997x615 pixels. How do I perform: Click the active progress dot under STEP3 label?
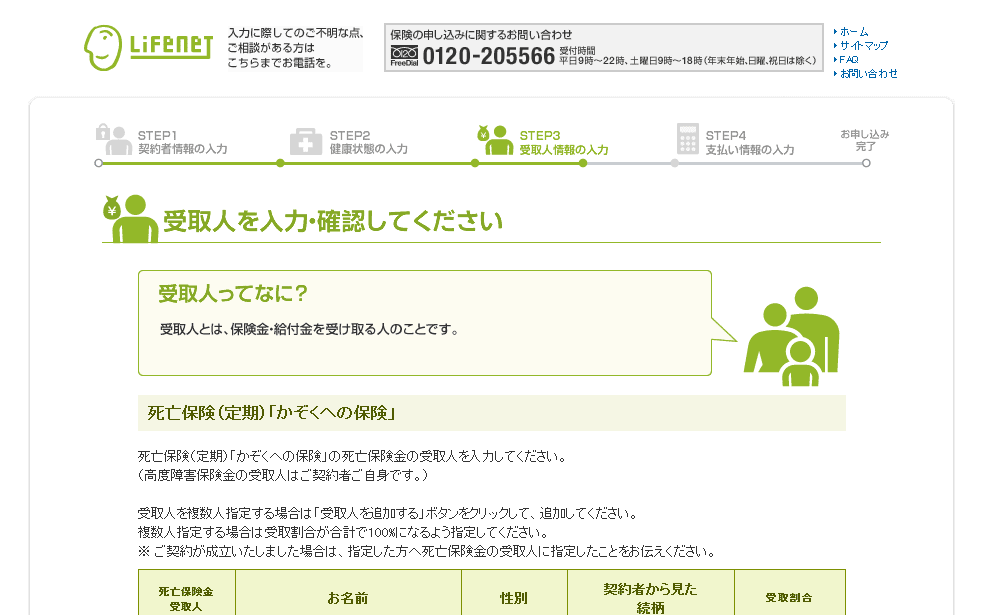(x=583, y=163)
